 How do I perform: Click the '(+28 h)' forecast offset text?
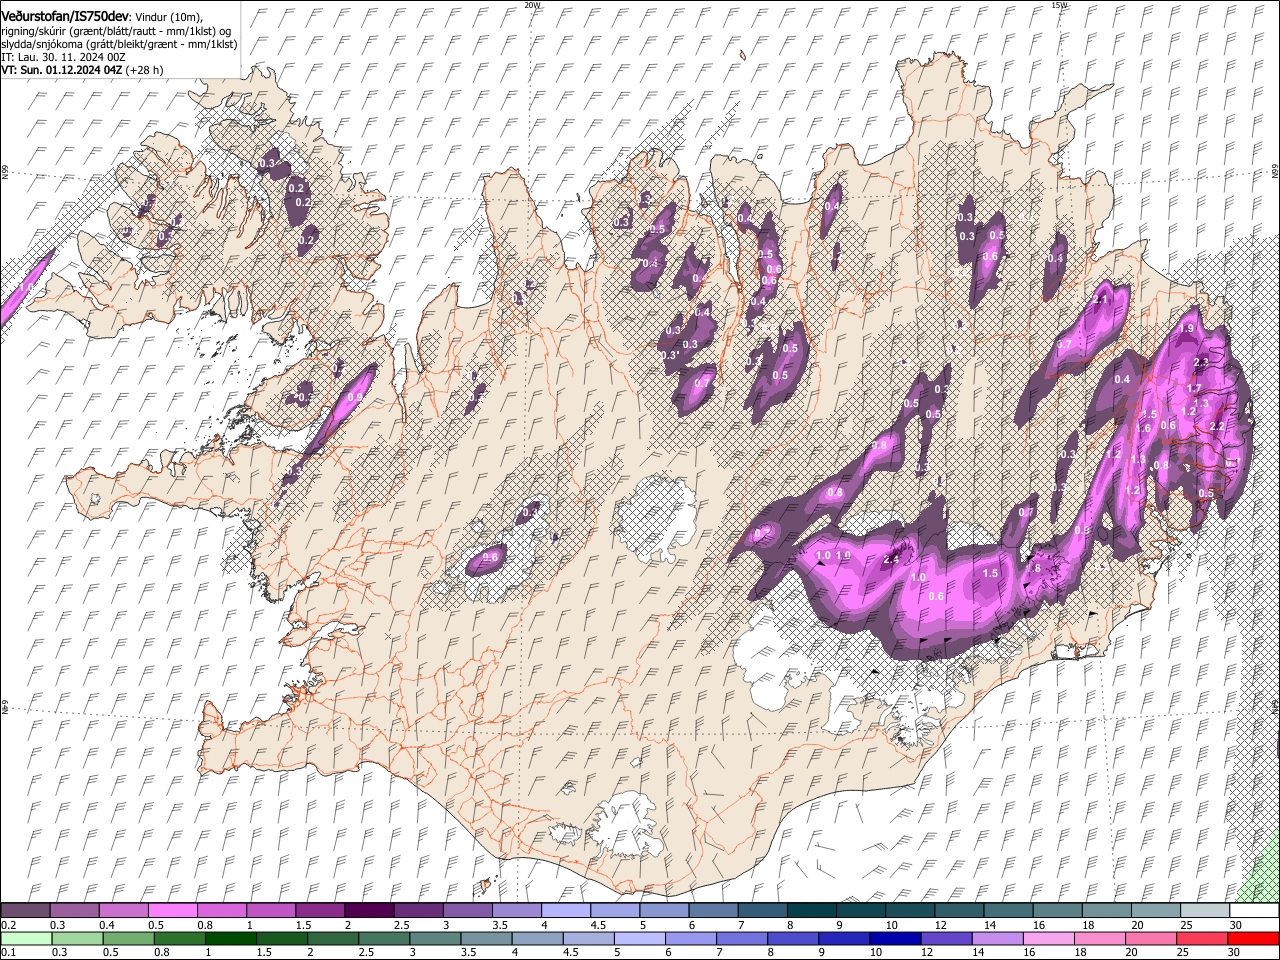(x=146, y=70)
